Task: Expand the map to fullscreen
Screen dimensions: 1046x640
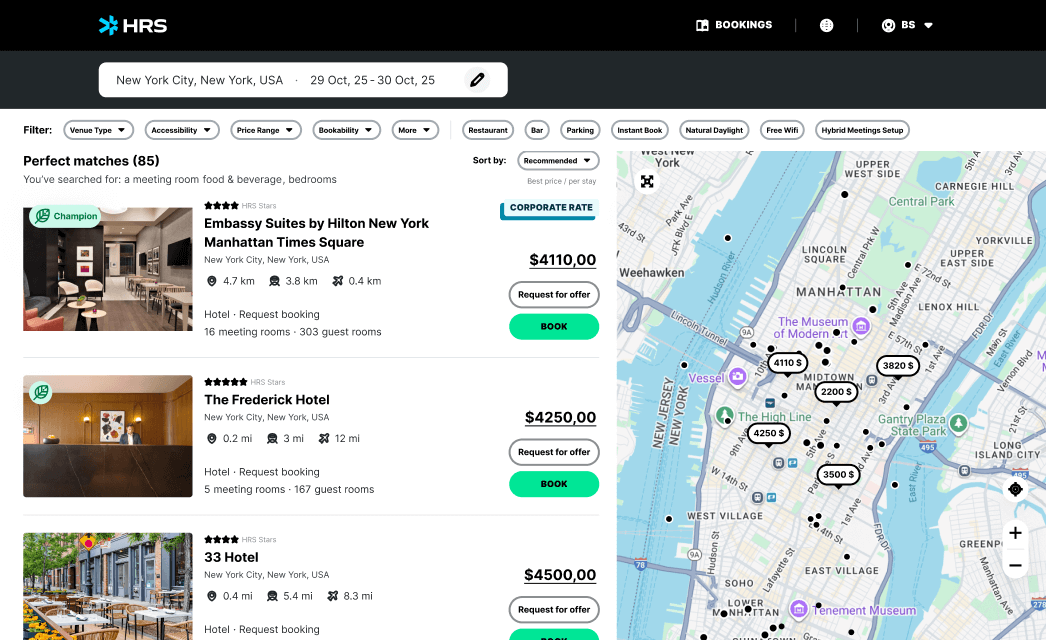Action: click(x=647, y=182)
